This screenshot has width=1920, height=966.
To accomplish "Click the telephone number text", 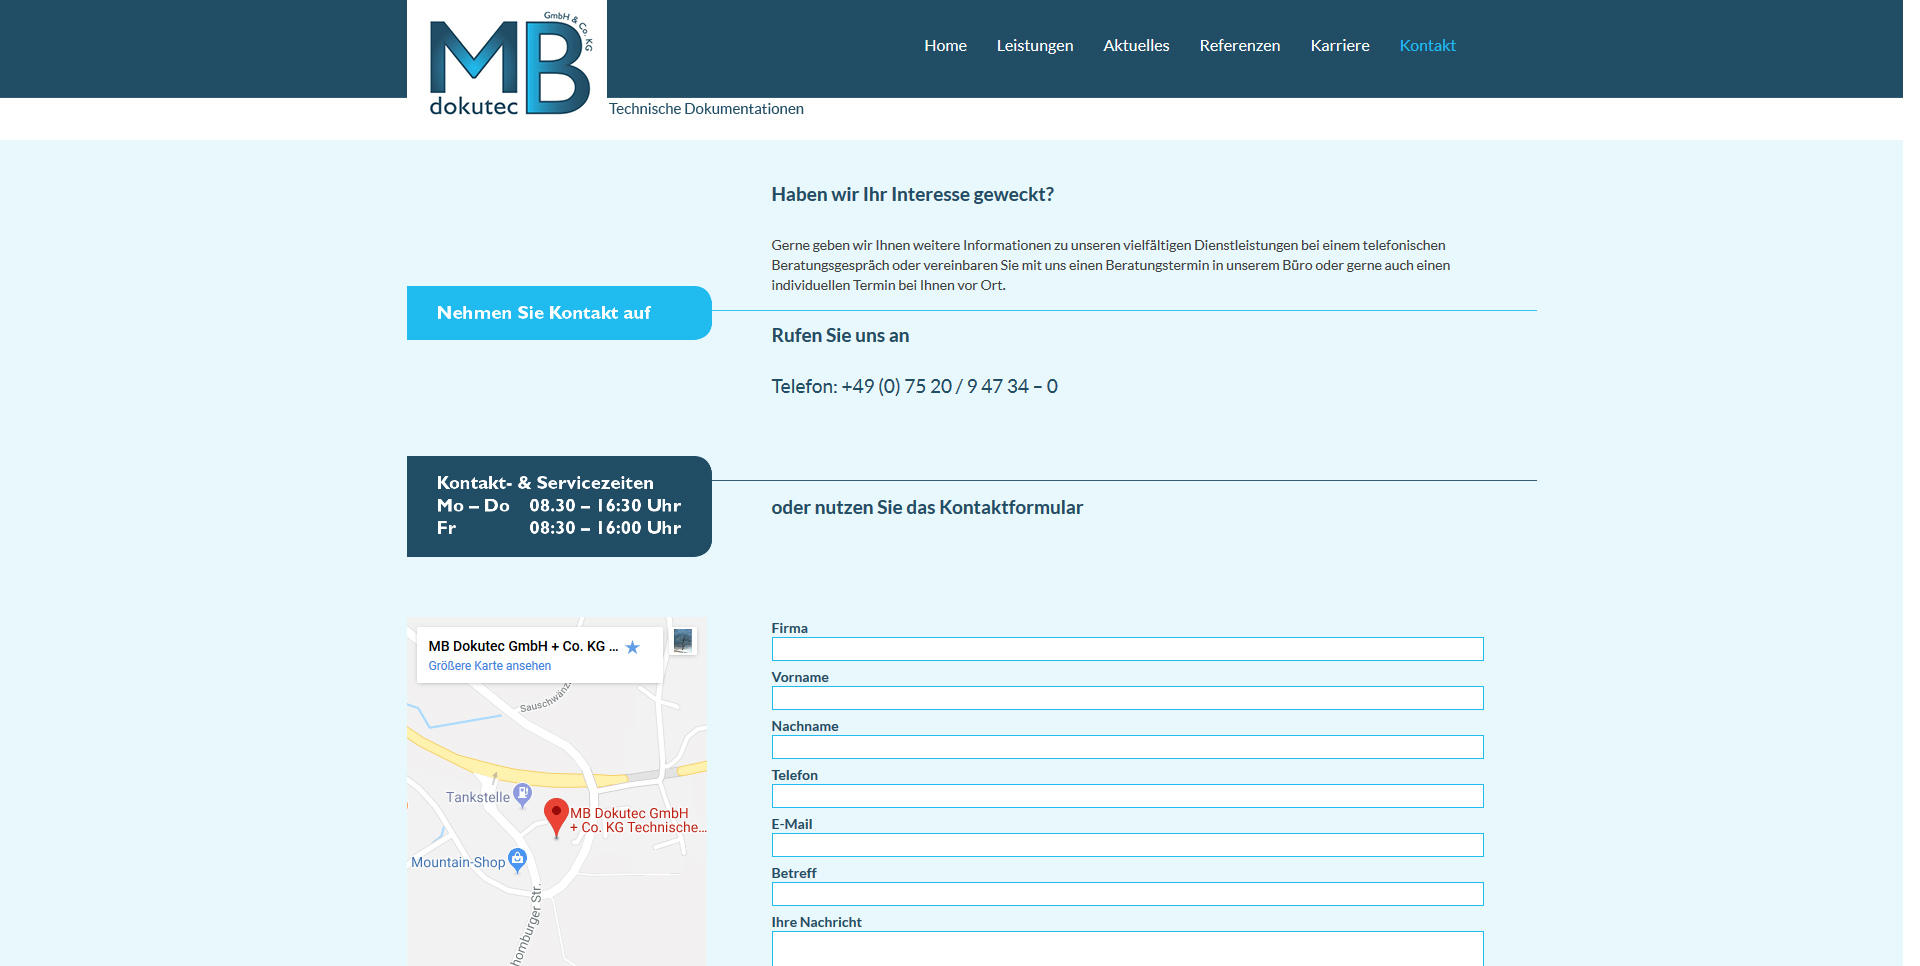I will point(914,387).
